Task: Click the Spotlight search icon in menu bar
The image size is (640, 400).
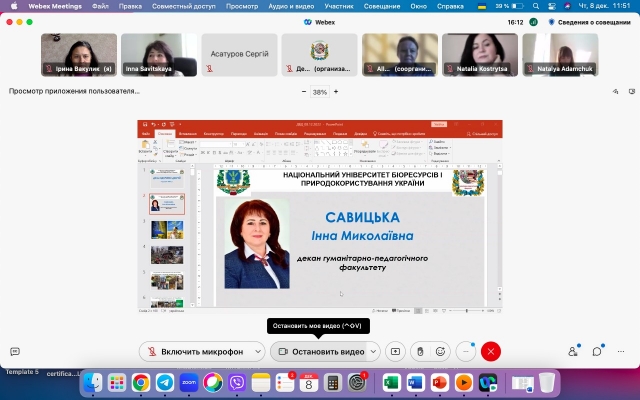Action: click(x=536, y=6)
